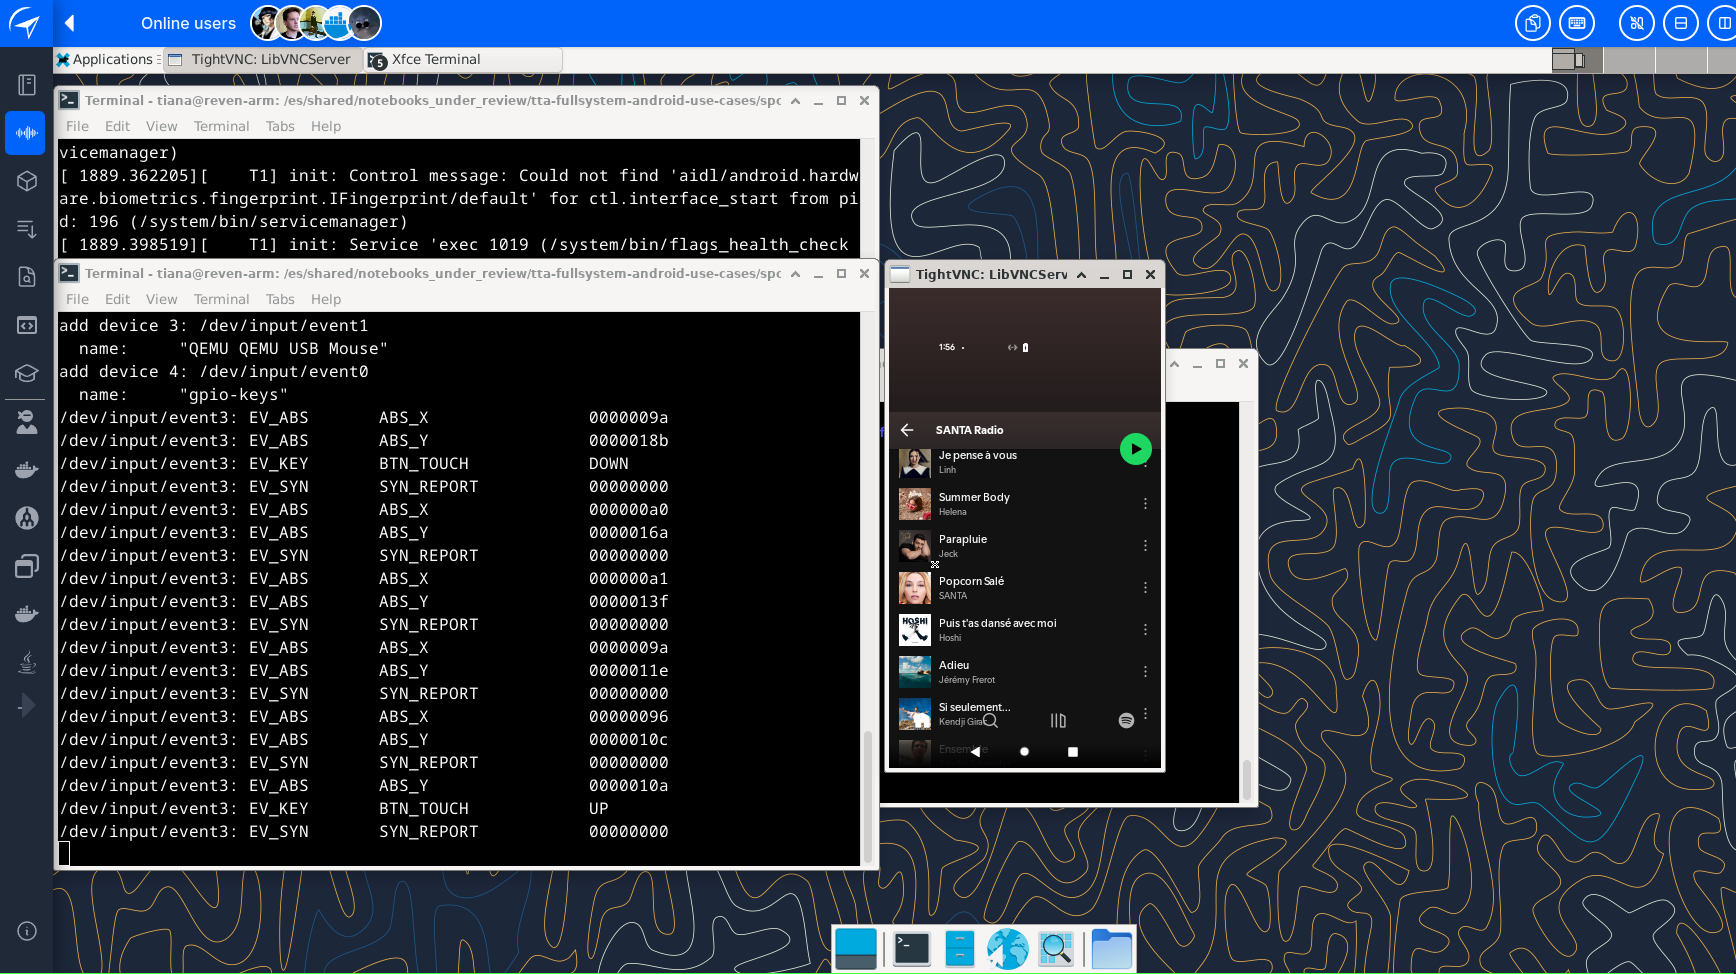This screenshot has width=1736, height=974.
Task: Open the Tabs menu in lower terminal
Action: point(280,299)
